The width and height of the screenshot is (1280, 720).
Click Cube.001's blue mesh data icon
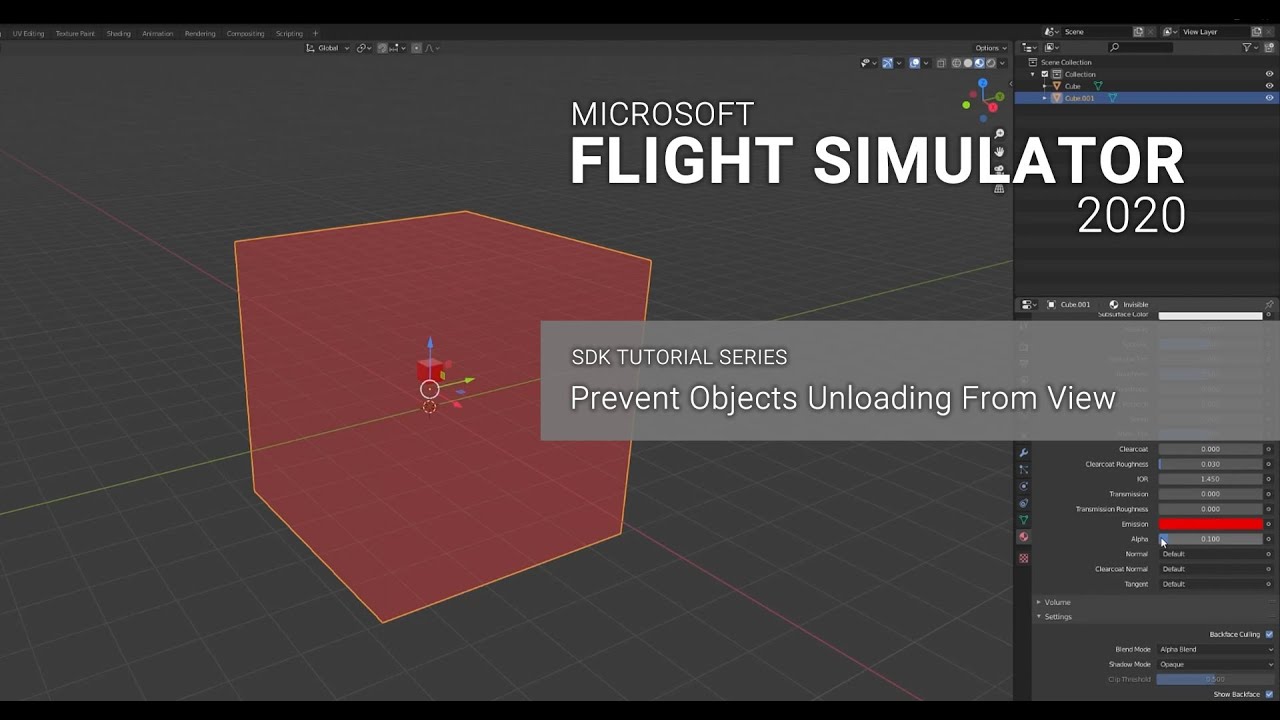1112,98
